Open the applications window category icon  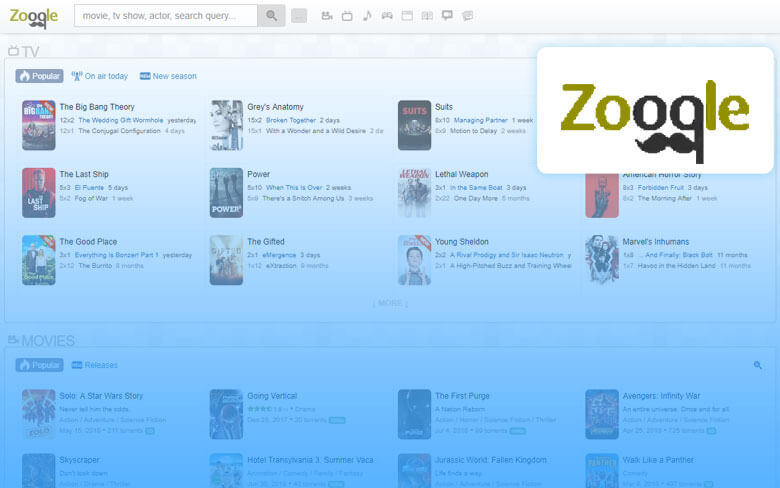[x=407, y=16]
